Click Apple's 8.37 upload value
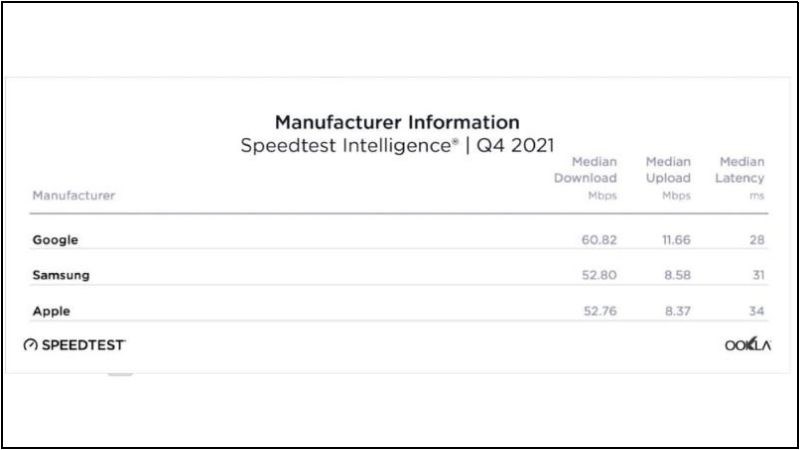Screen dimensions: 800x450 [x=675, y=311]
